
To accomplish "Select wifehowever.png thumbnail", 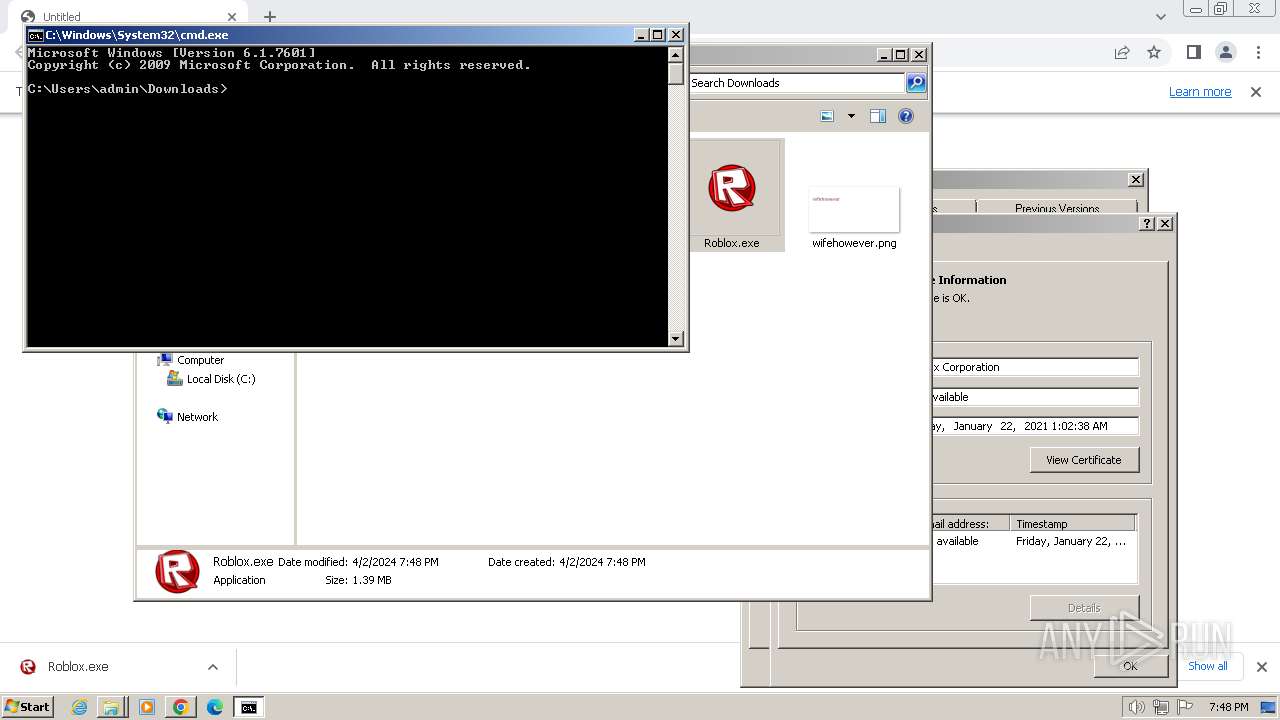I will tap(854, 209).
